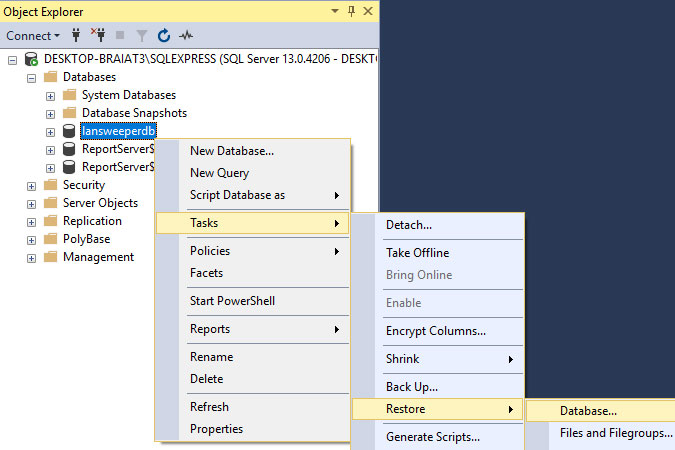Click the SQLEXPRESS server node icon
This screenshot has height=450, width=675.
coord(32,59)
